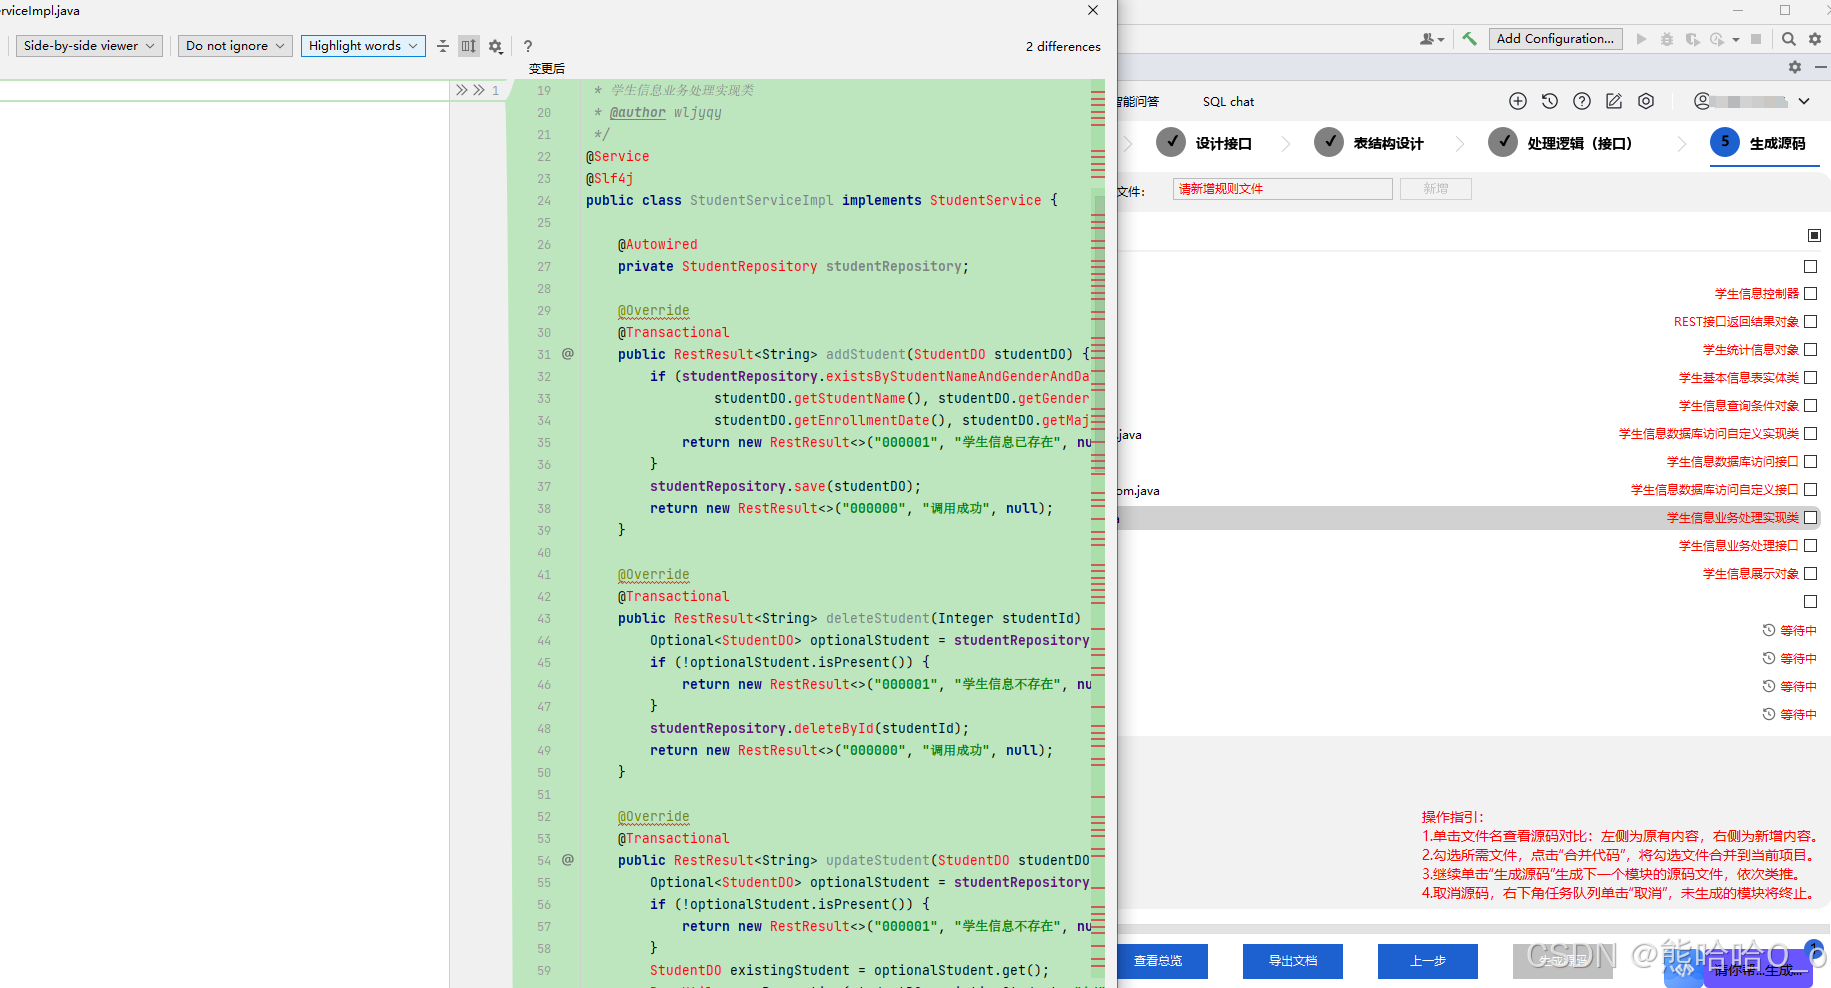Click the gutter icon beside line 31
Viewport: 1831px width, 988px height.
pos(568,354)
